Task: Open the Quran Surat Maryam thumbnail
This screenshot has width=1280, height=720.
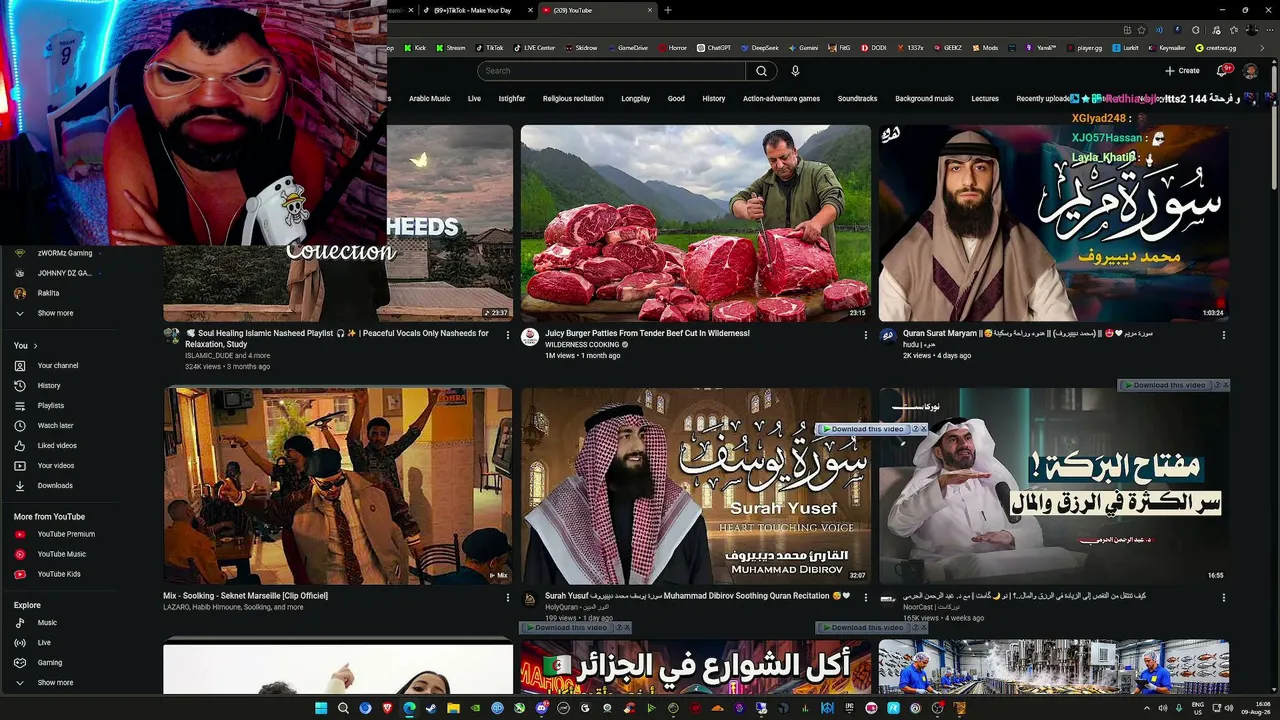Action: point(1054,223)
